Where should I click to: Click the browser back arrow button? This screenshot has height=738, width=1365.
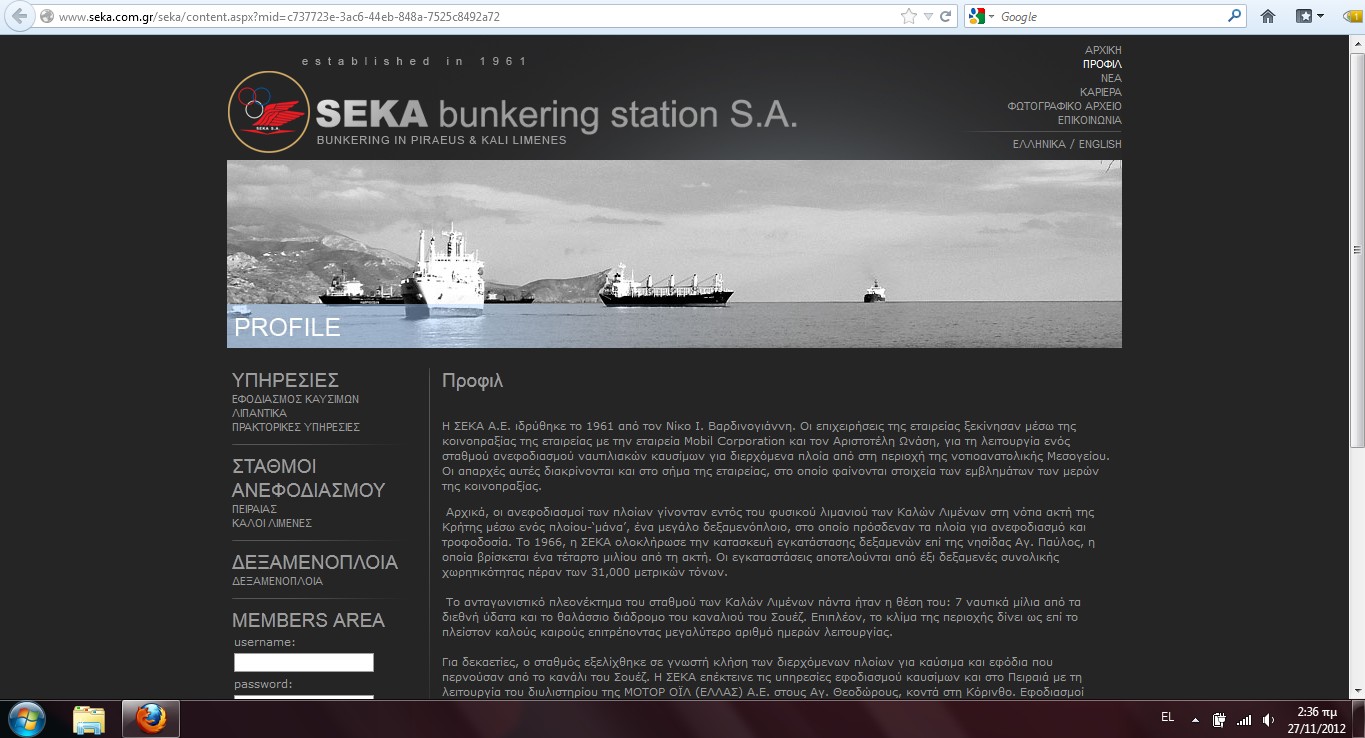point(19,16)
